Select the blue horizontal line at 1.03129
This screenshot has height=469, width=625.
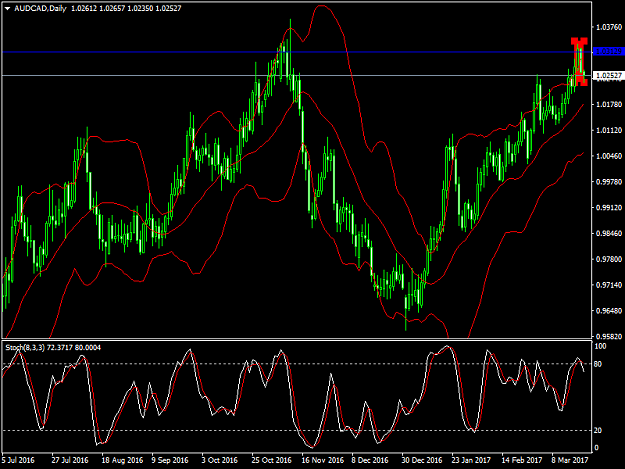click(297, 52)
